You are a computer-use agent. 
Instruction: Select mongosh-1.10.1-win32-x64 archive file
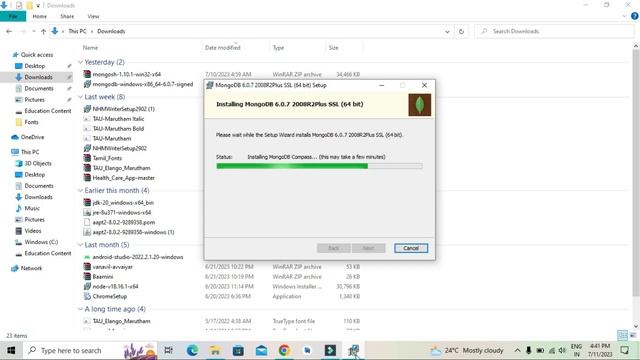tap(127, 74)
